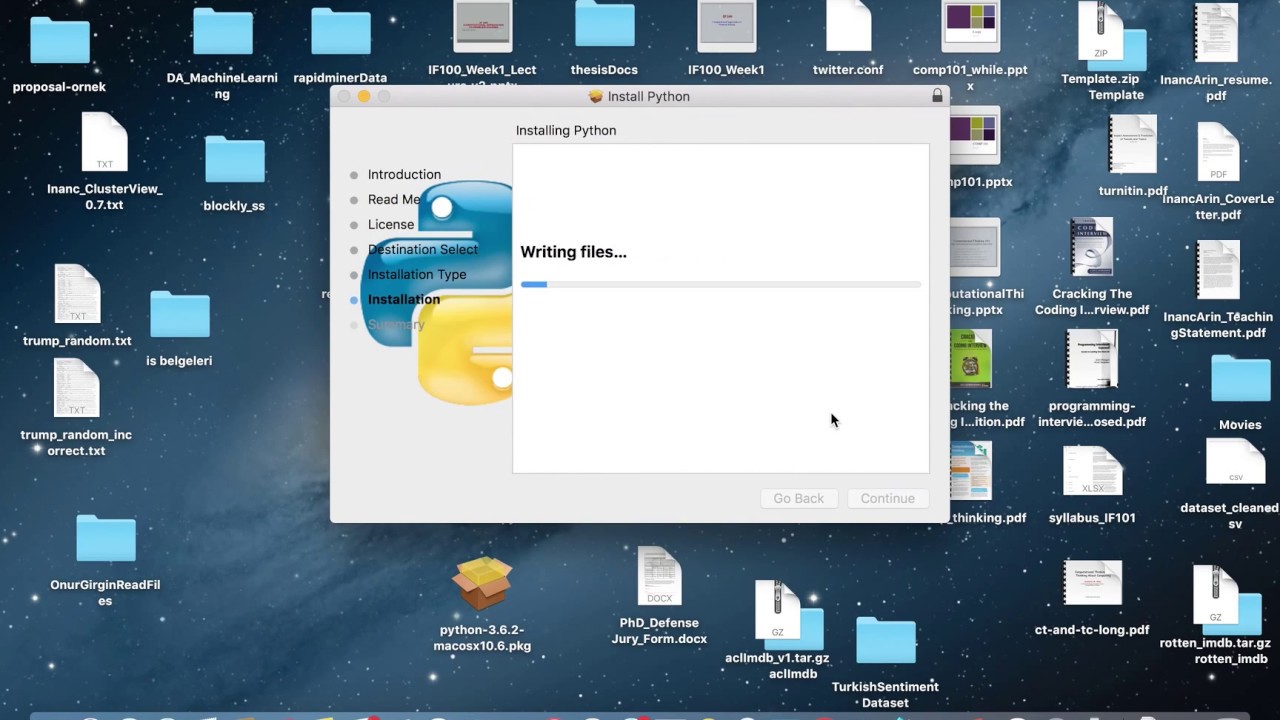Click the installation progress bar
The width and height of the screenshot is (1280, 720).
click(x=721, y=285)
